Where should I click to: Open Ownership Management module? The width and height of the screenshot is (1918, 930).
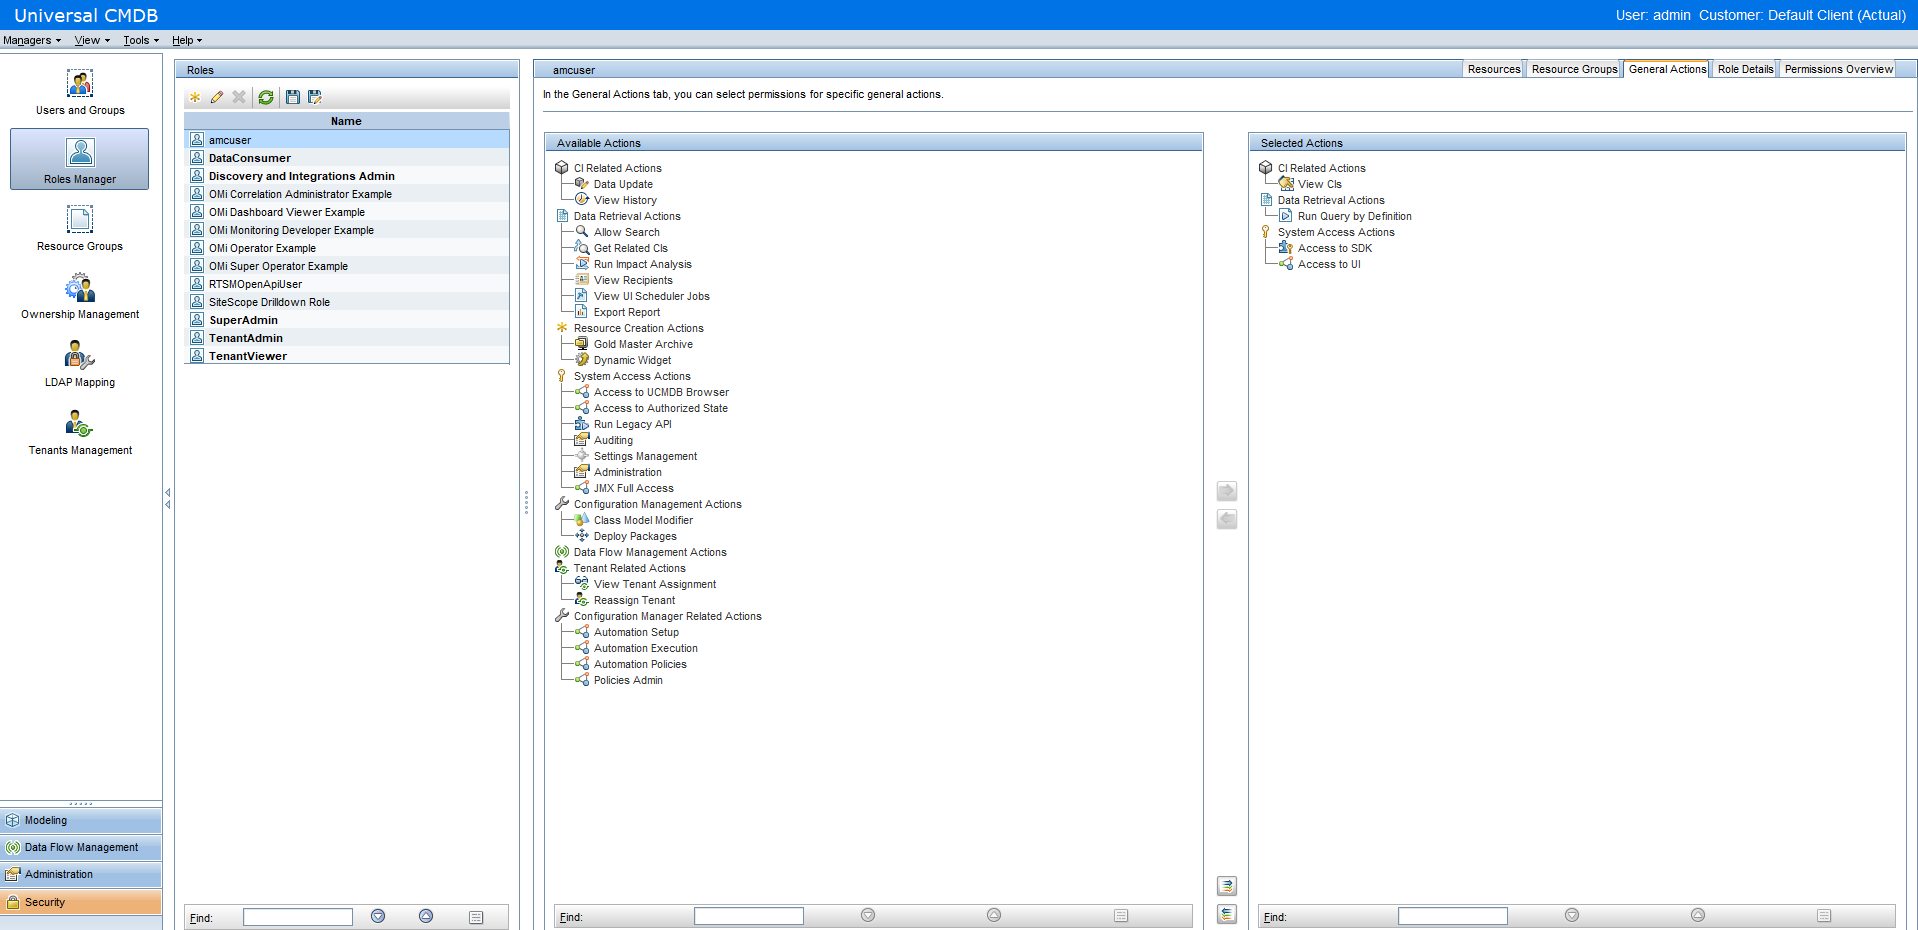(80, 296)
